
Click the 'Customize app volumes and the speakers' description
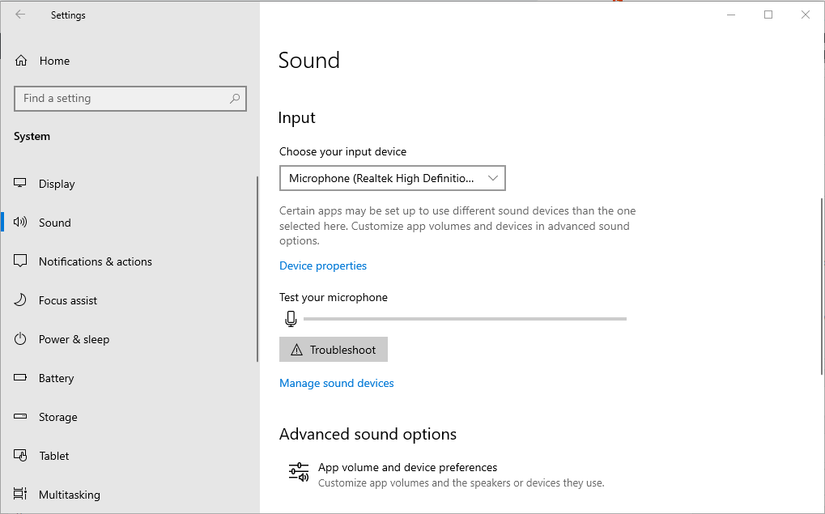[x=461, y=483]
